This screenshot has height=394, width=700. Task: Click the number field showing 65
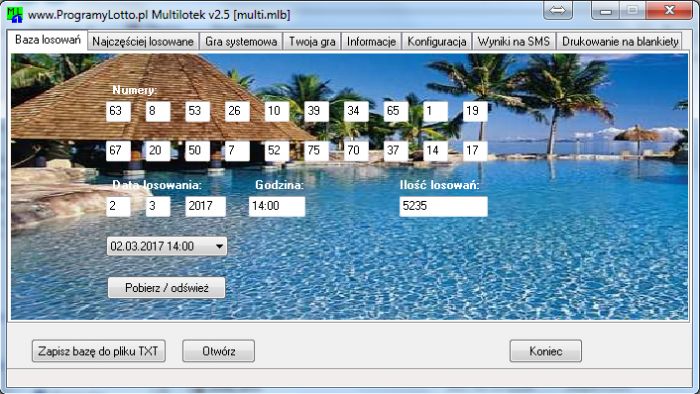coord(396,111)
